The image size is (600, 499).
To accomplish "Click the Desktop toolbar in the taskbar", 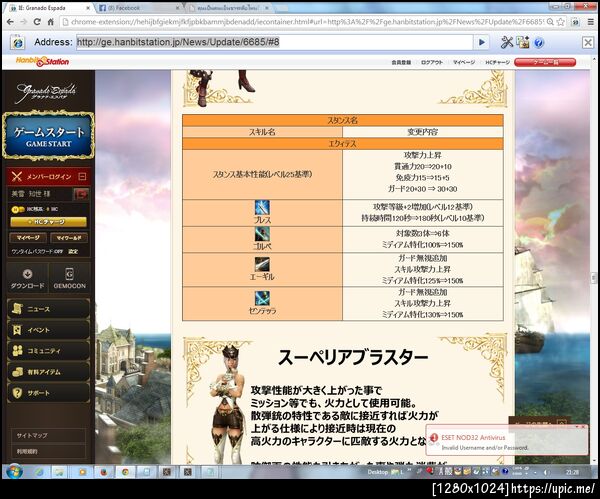I will pos(378,472).
